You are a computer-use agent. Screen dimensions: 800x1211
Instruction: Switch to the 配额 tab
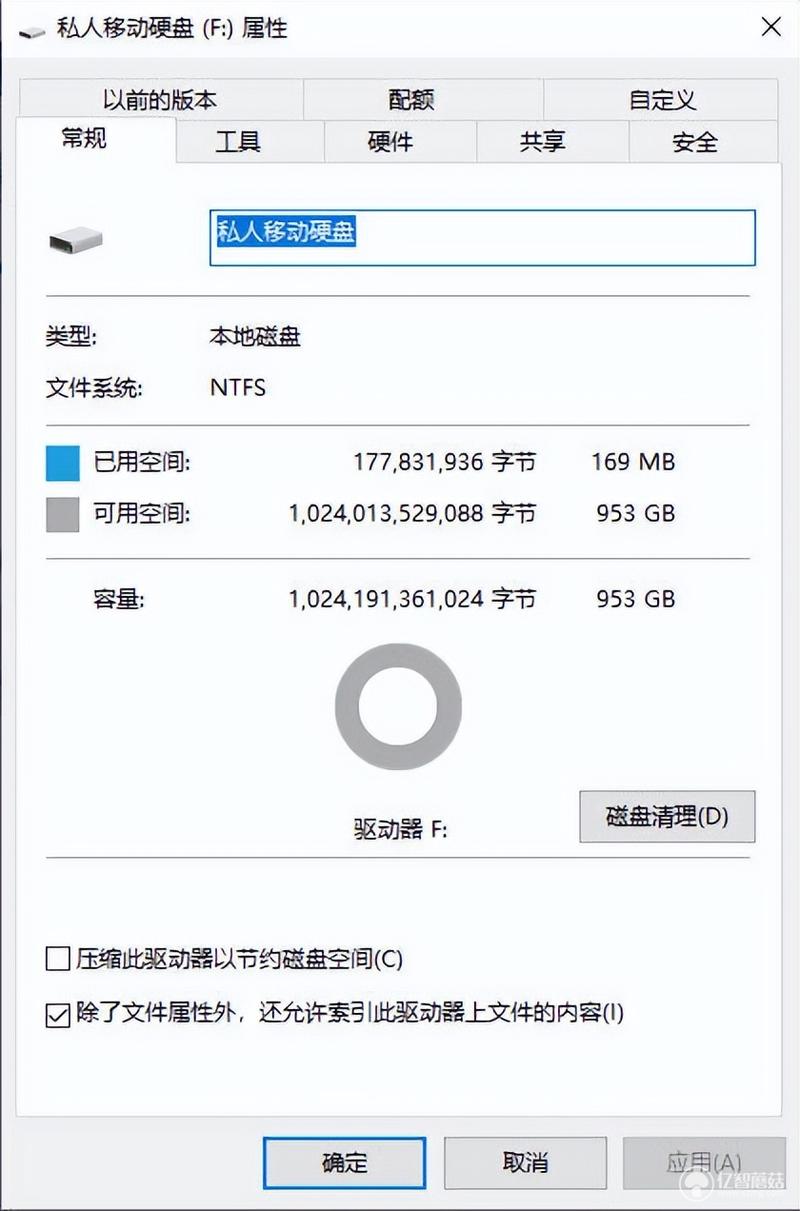pos(411,99)
